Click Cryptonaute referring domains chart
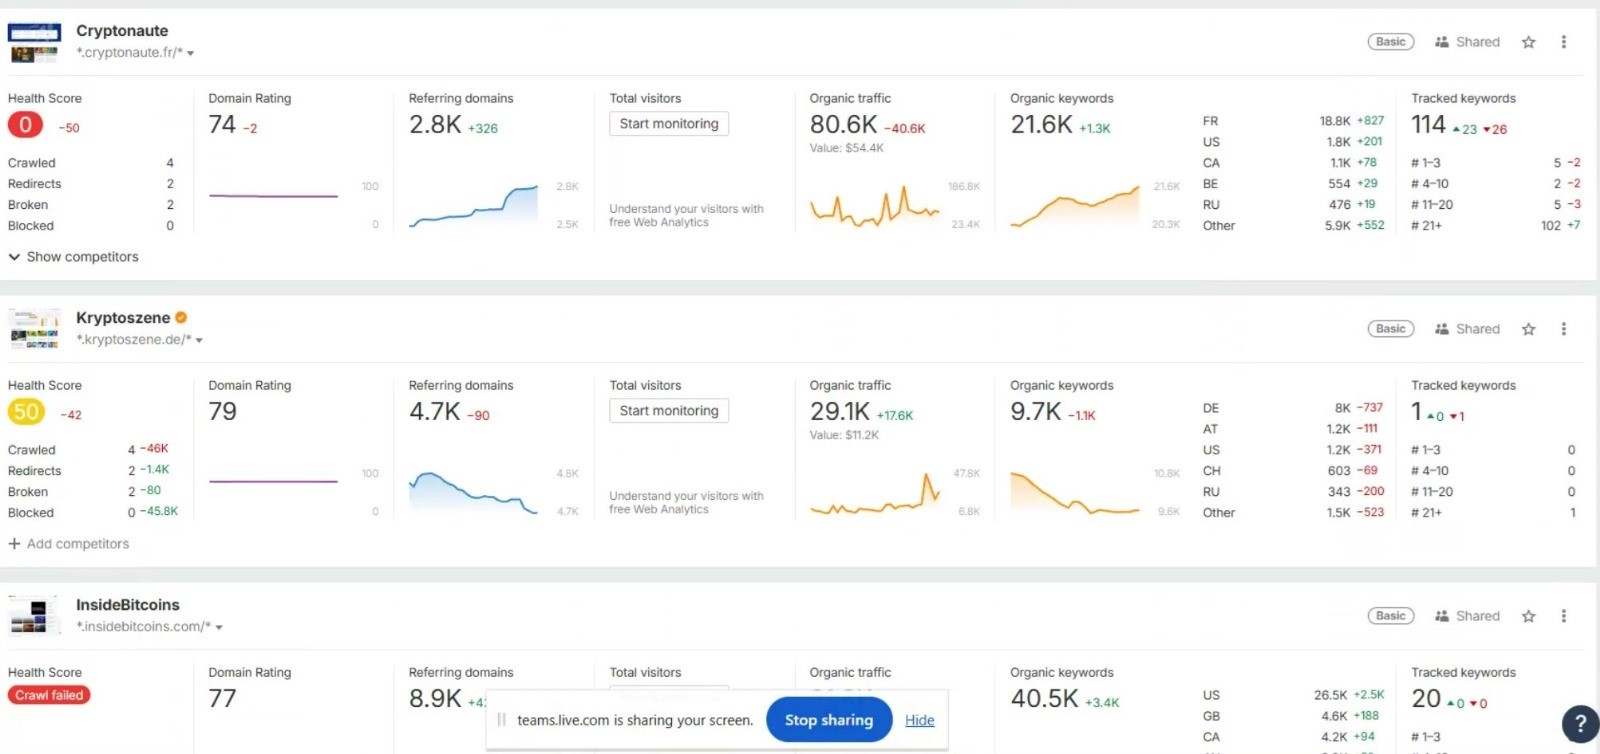Image resolution: width=1600 pixels, height=754 pixels. click(474, 206)
